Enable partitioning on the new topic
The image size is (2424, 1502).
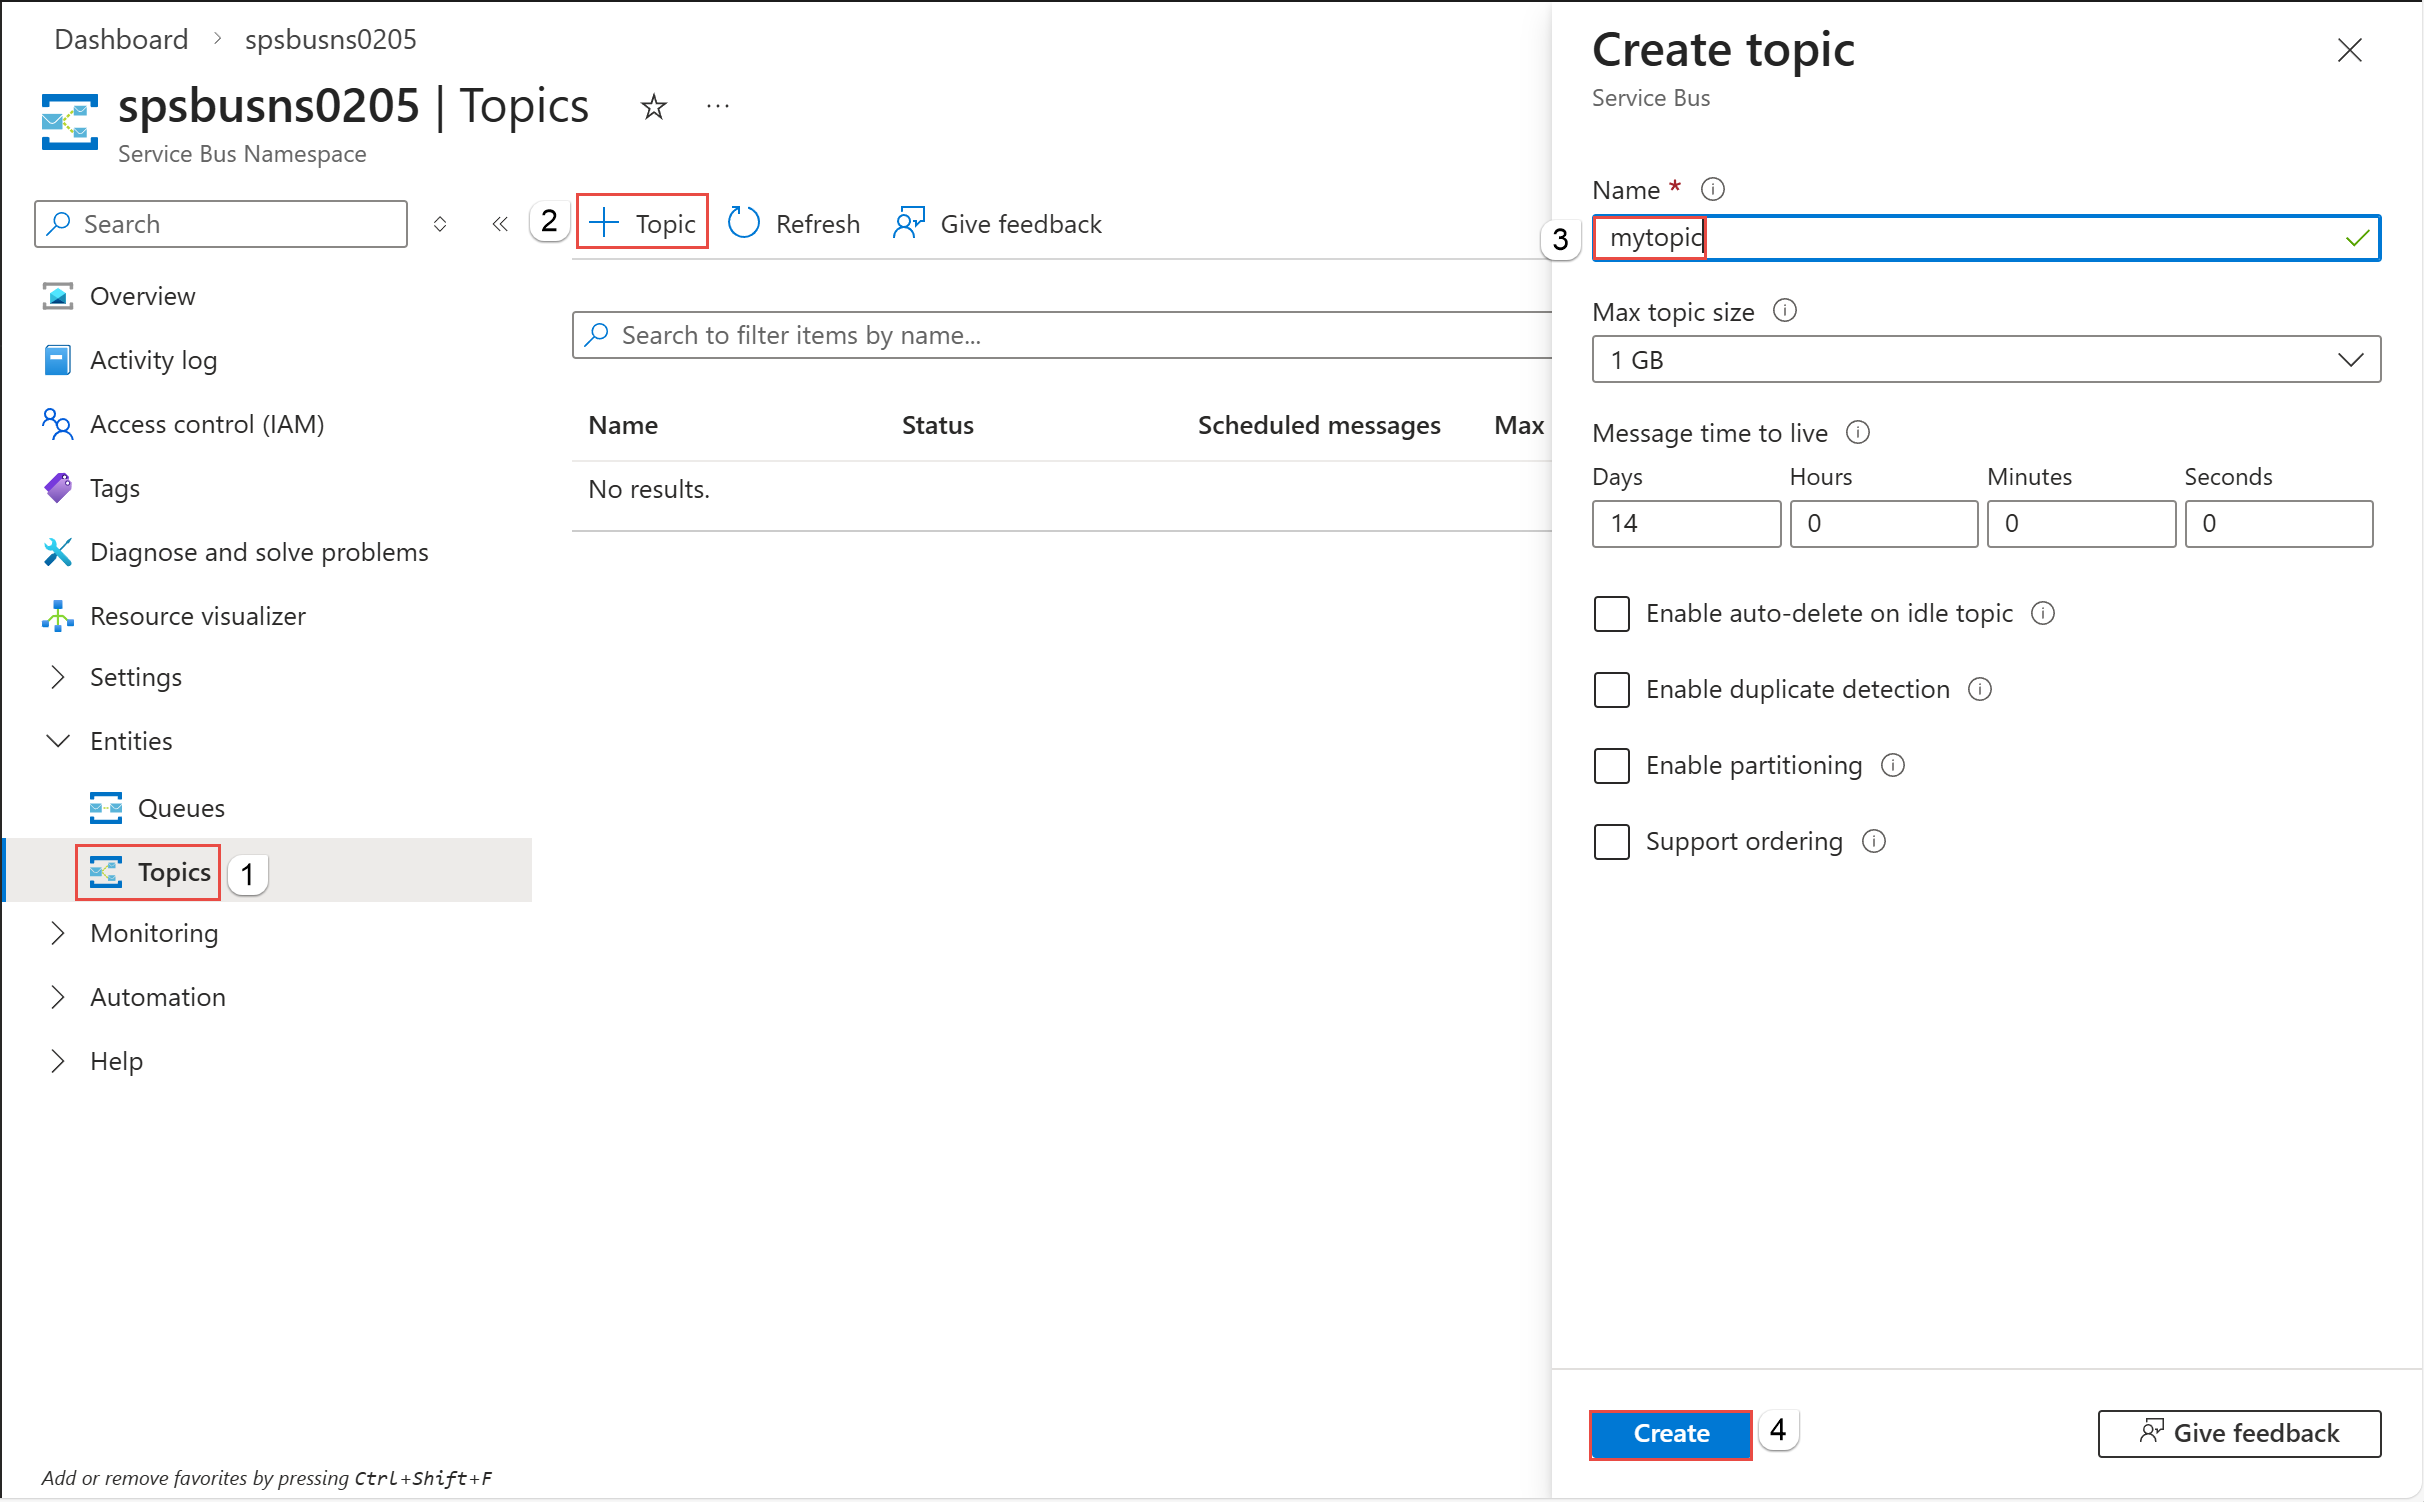pyautogui.click(x=1611, y=765)
